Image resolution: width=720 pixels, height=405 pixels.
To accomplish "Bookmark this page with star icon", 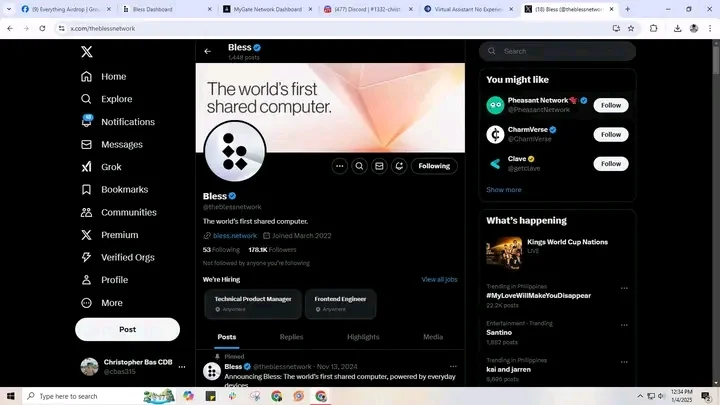I will [x=631, y=28].
